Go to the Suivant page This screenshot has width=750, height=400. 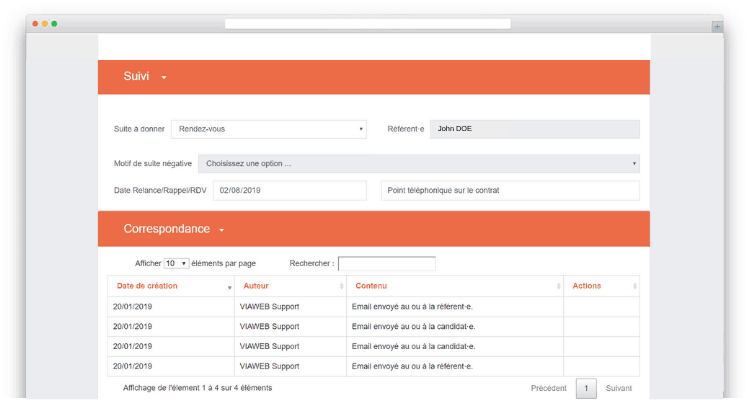click(618, 389)
